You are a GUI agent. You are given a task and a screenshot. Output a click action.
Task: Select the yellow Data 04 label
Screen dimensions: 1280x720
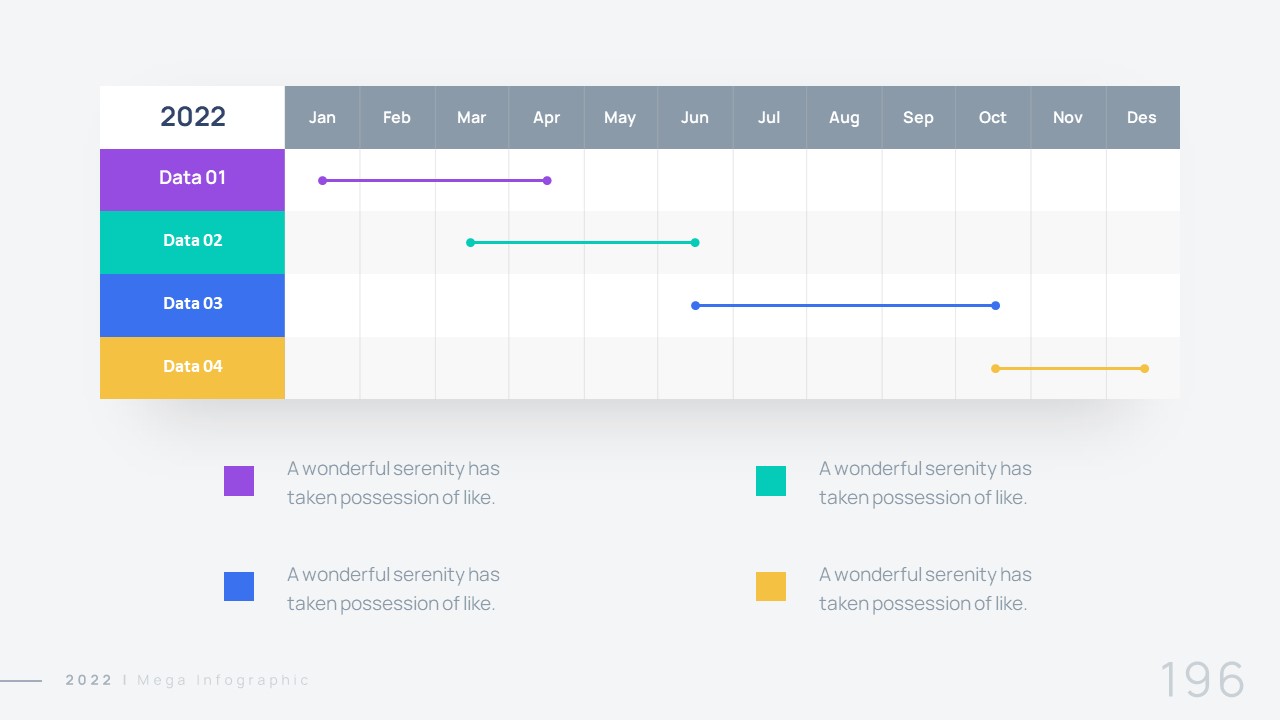point(192,367)
